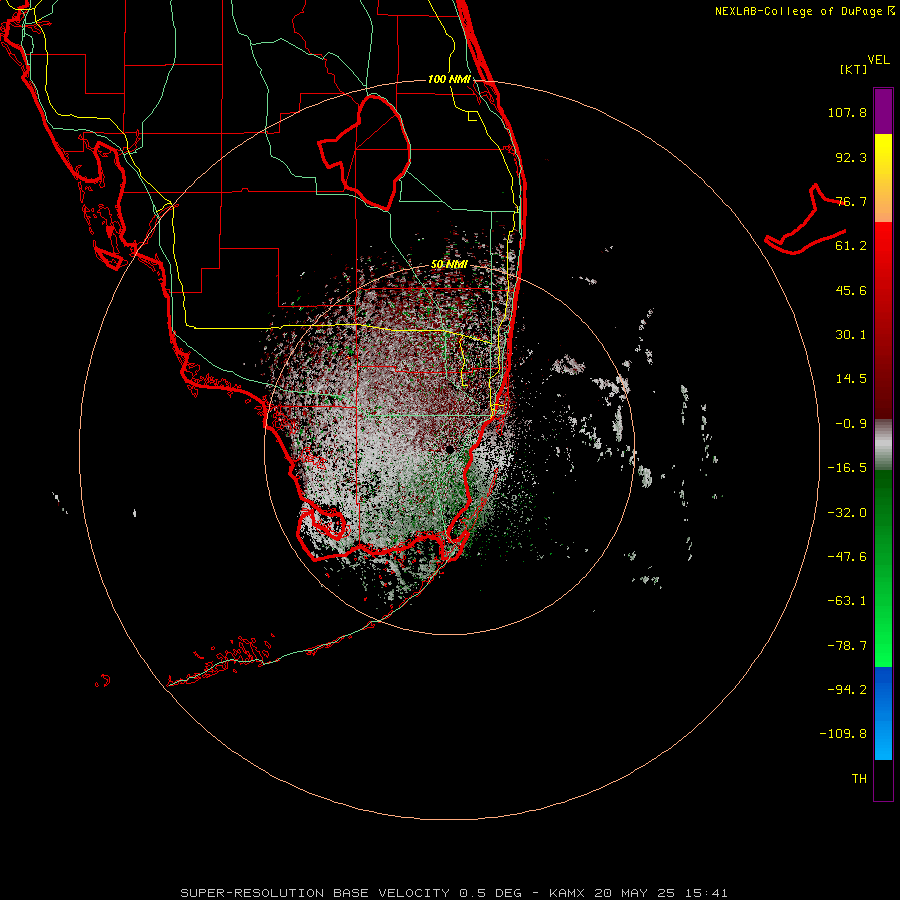
Task: Select the -63.1 scale value
Action: [847, 601]
